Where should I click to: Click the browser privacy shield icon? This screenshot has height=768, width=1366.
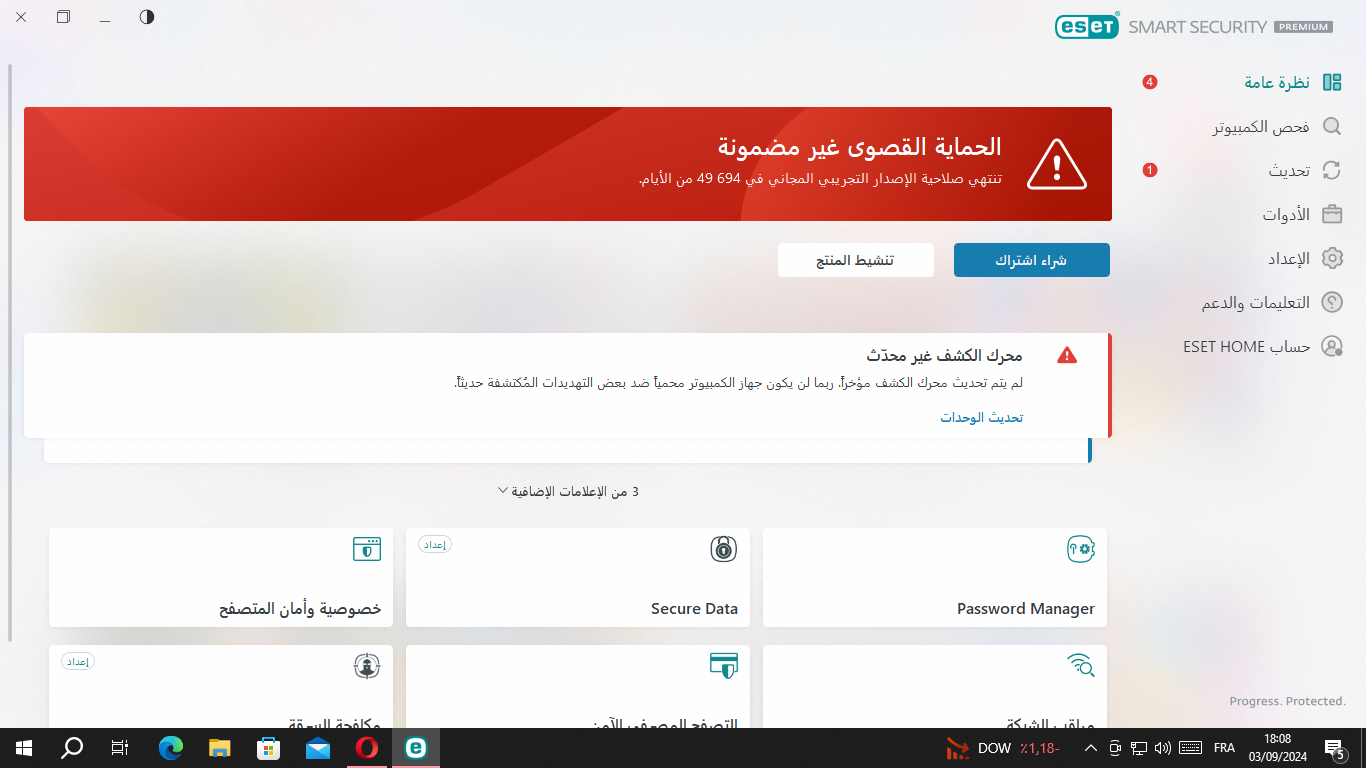pos(367,549)
